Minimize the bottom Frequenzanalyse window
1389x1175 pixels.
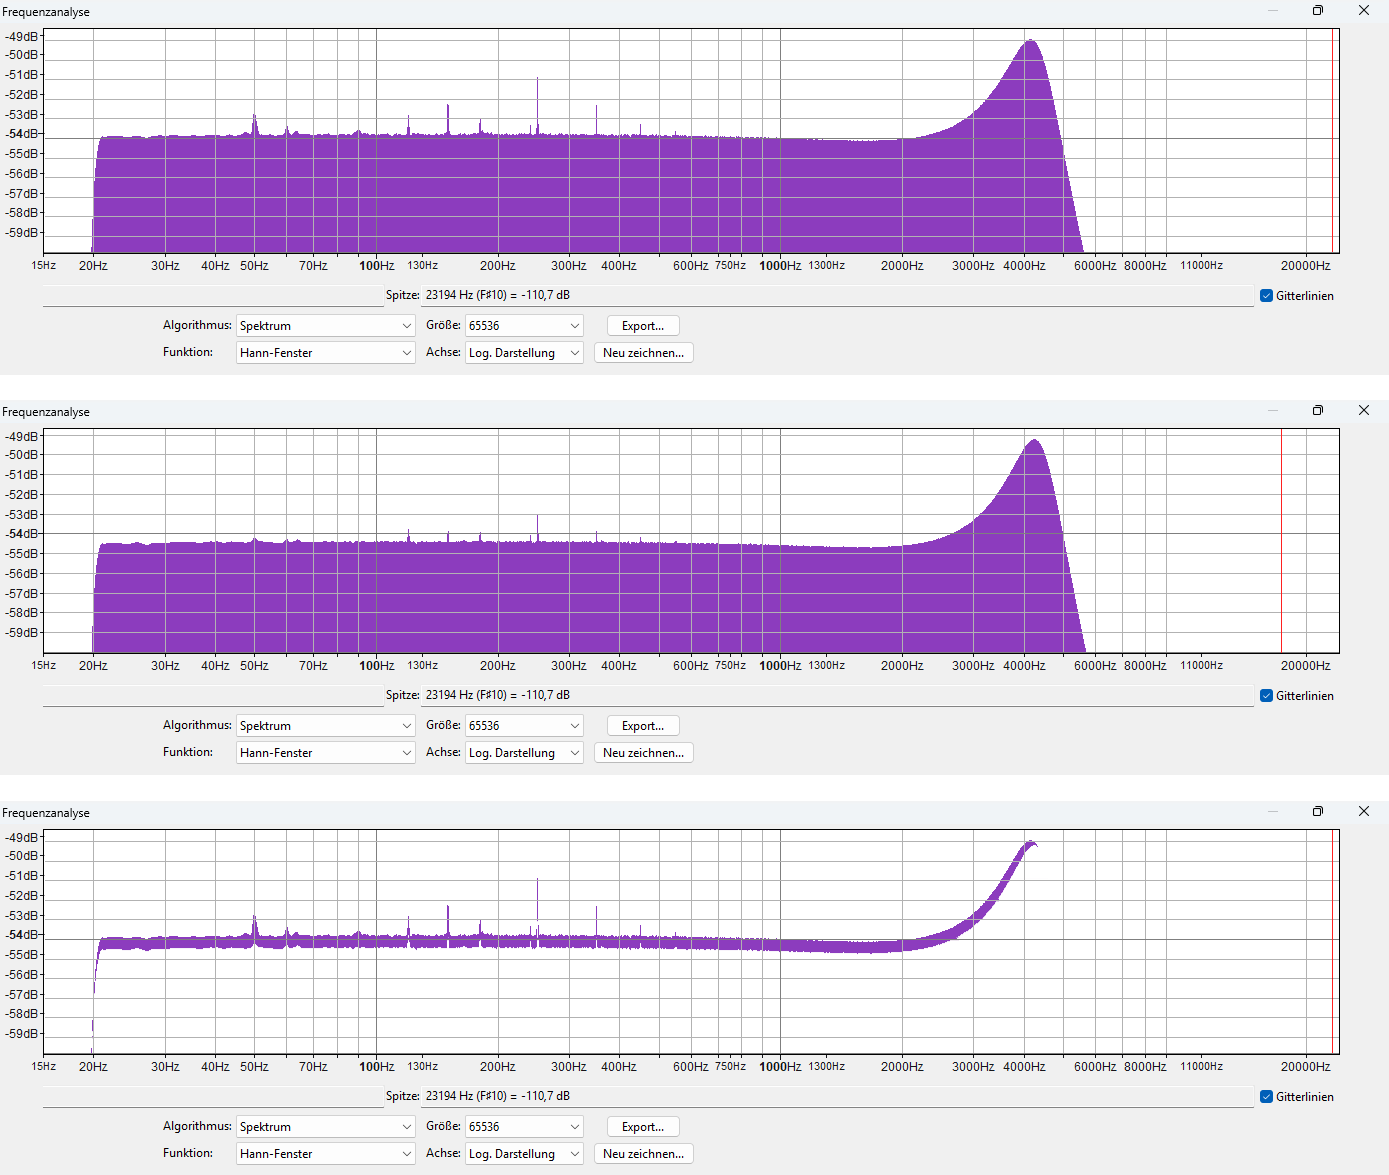[x=1273, y=811]
